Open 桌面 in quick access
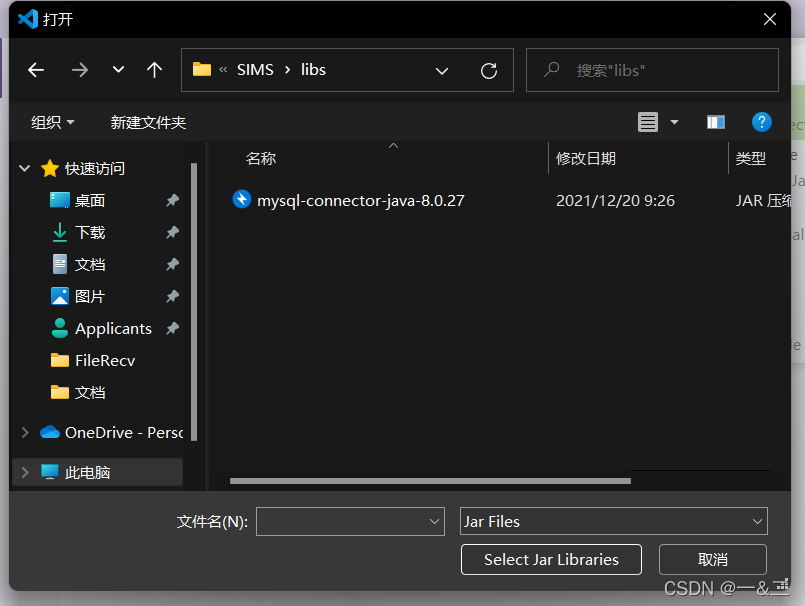 (90, 200)
